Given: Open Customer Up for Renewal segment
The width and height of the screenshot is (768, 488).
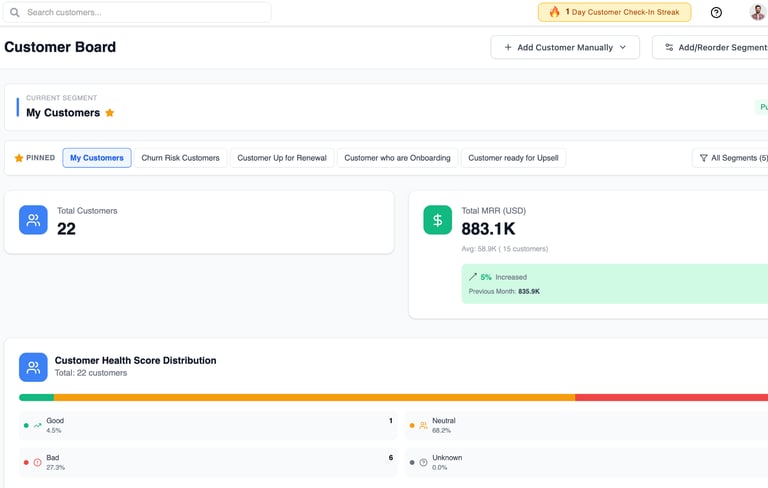Looking at the screenshot, I should [x=282, y=158].
